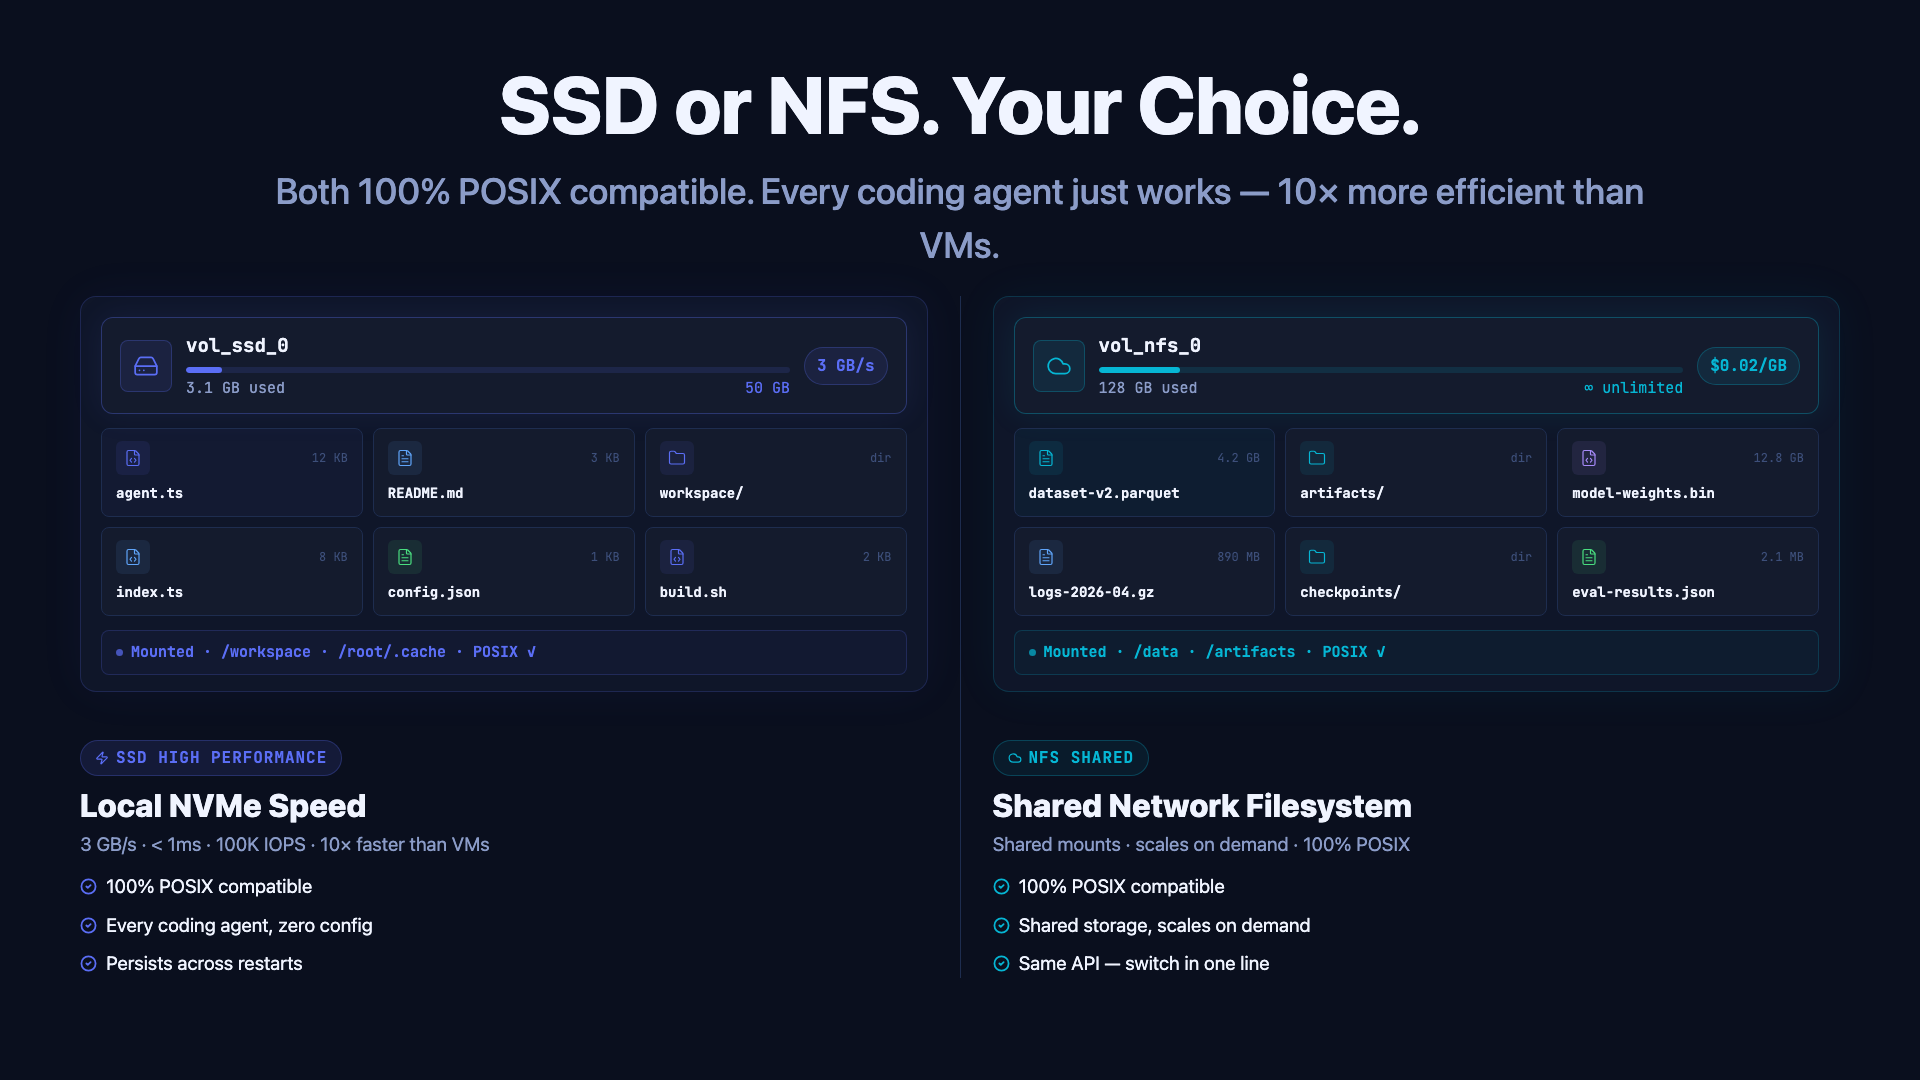
Task: Click the 3 GB/s speed pill
Action: (846, 366)
